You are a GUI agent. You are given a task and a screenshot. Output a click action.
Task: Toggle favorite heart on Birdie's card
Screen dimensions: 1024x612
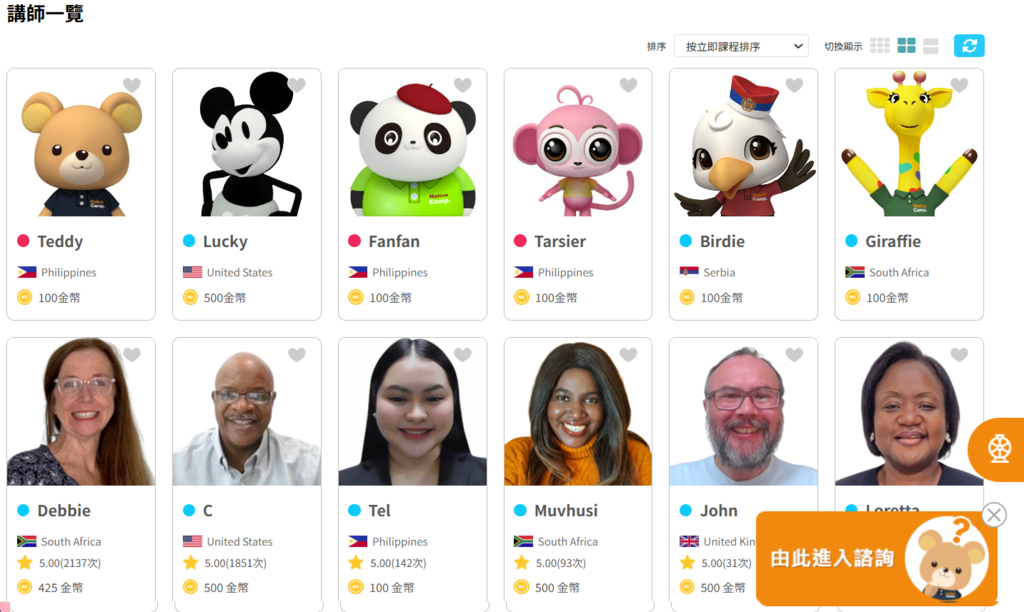pyautogui.click(x=794, y=85)
